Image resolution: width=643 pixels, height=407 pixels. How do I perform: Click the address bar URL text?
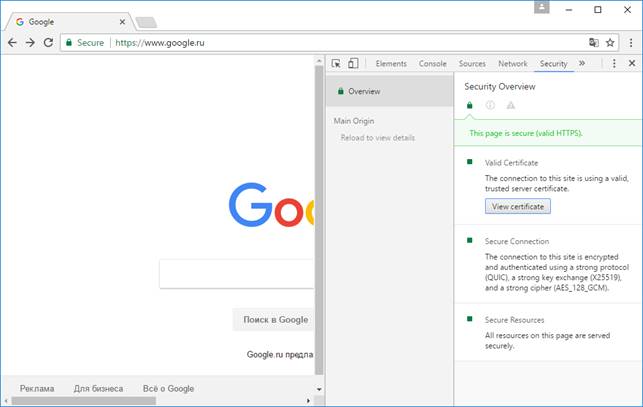tap(160, 43)
